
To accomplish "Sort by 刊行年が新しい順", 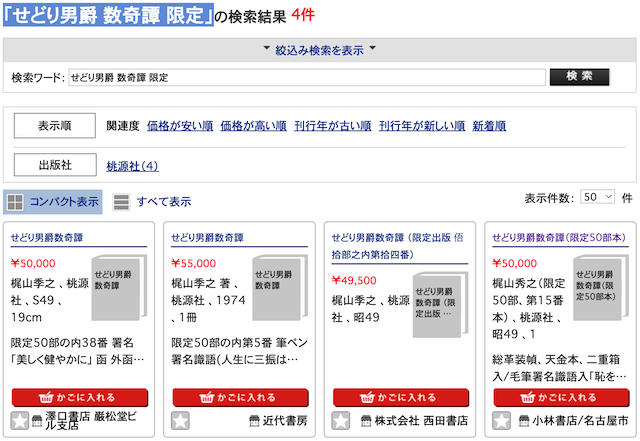I will click(422, 126).
